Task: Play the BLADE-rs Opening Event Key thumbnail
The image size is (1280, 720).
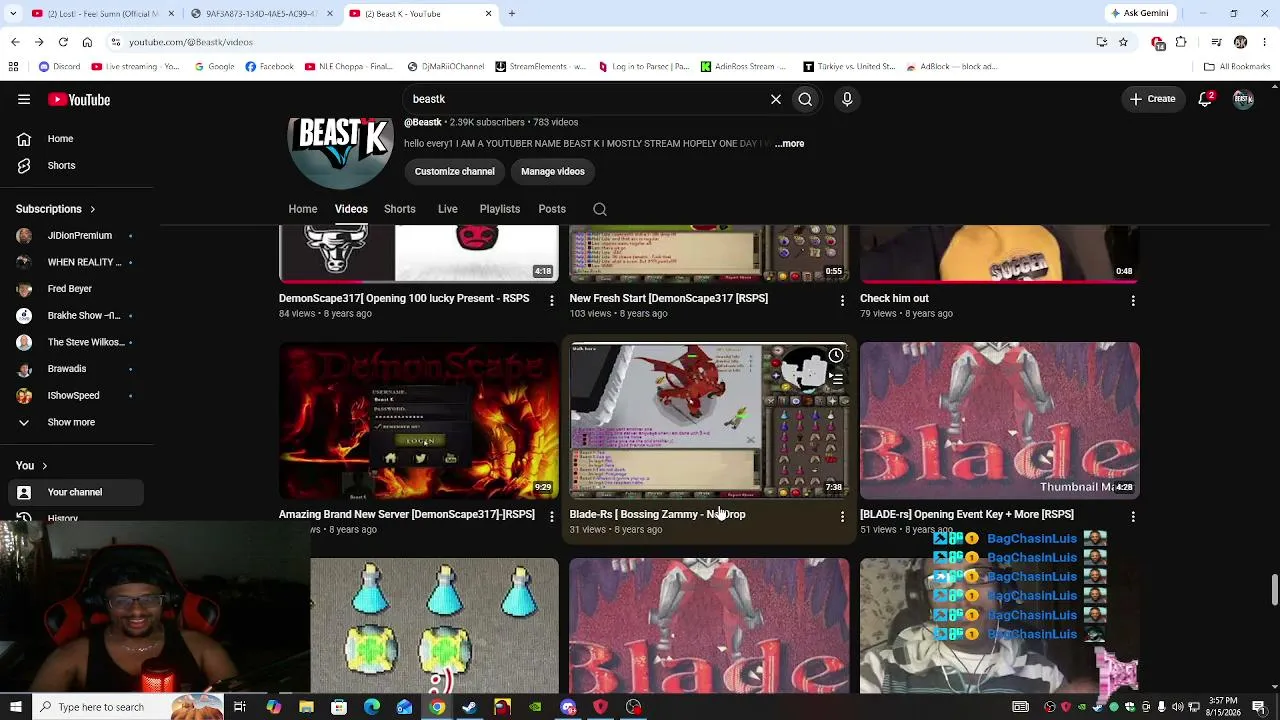Action: coord(1000,420)
